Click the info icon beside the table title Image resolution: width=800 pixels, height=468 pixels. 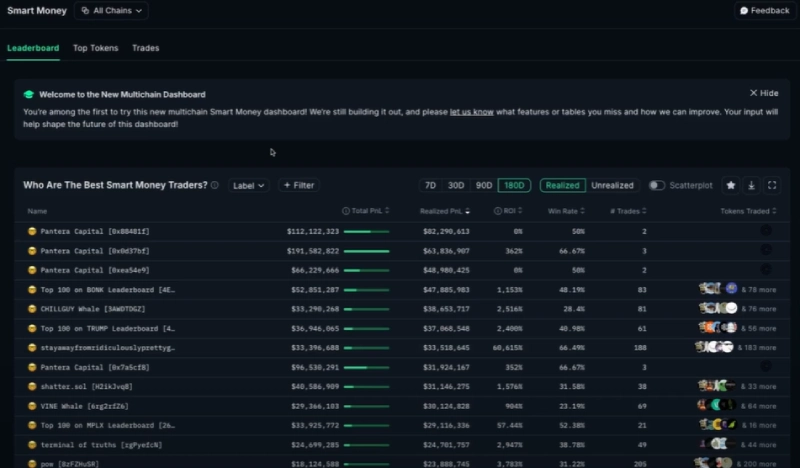(215, 185)
